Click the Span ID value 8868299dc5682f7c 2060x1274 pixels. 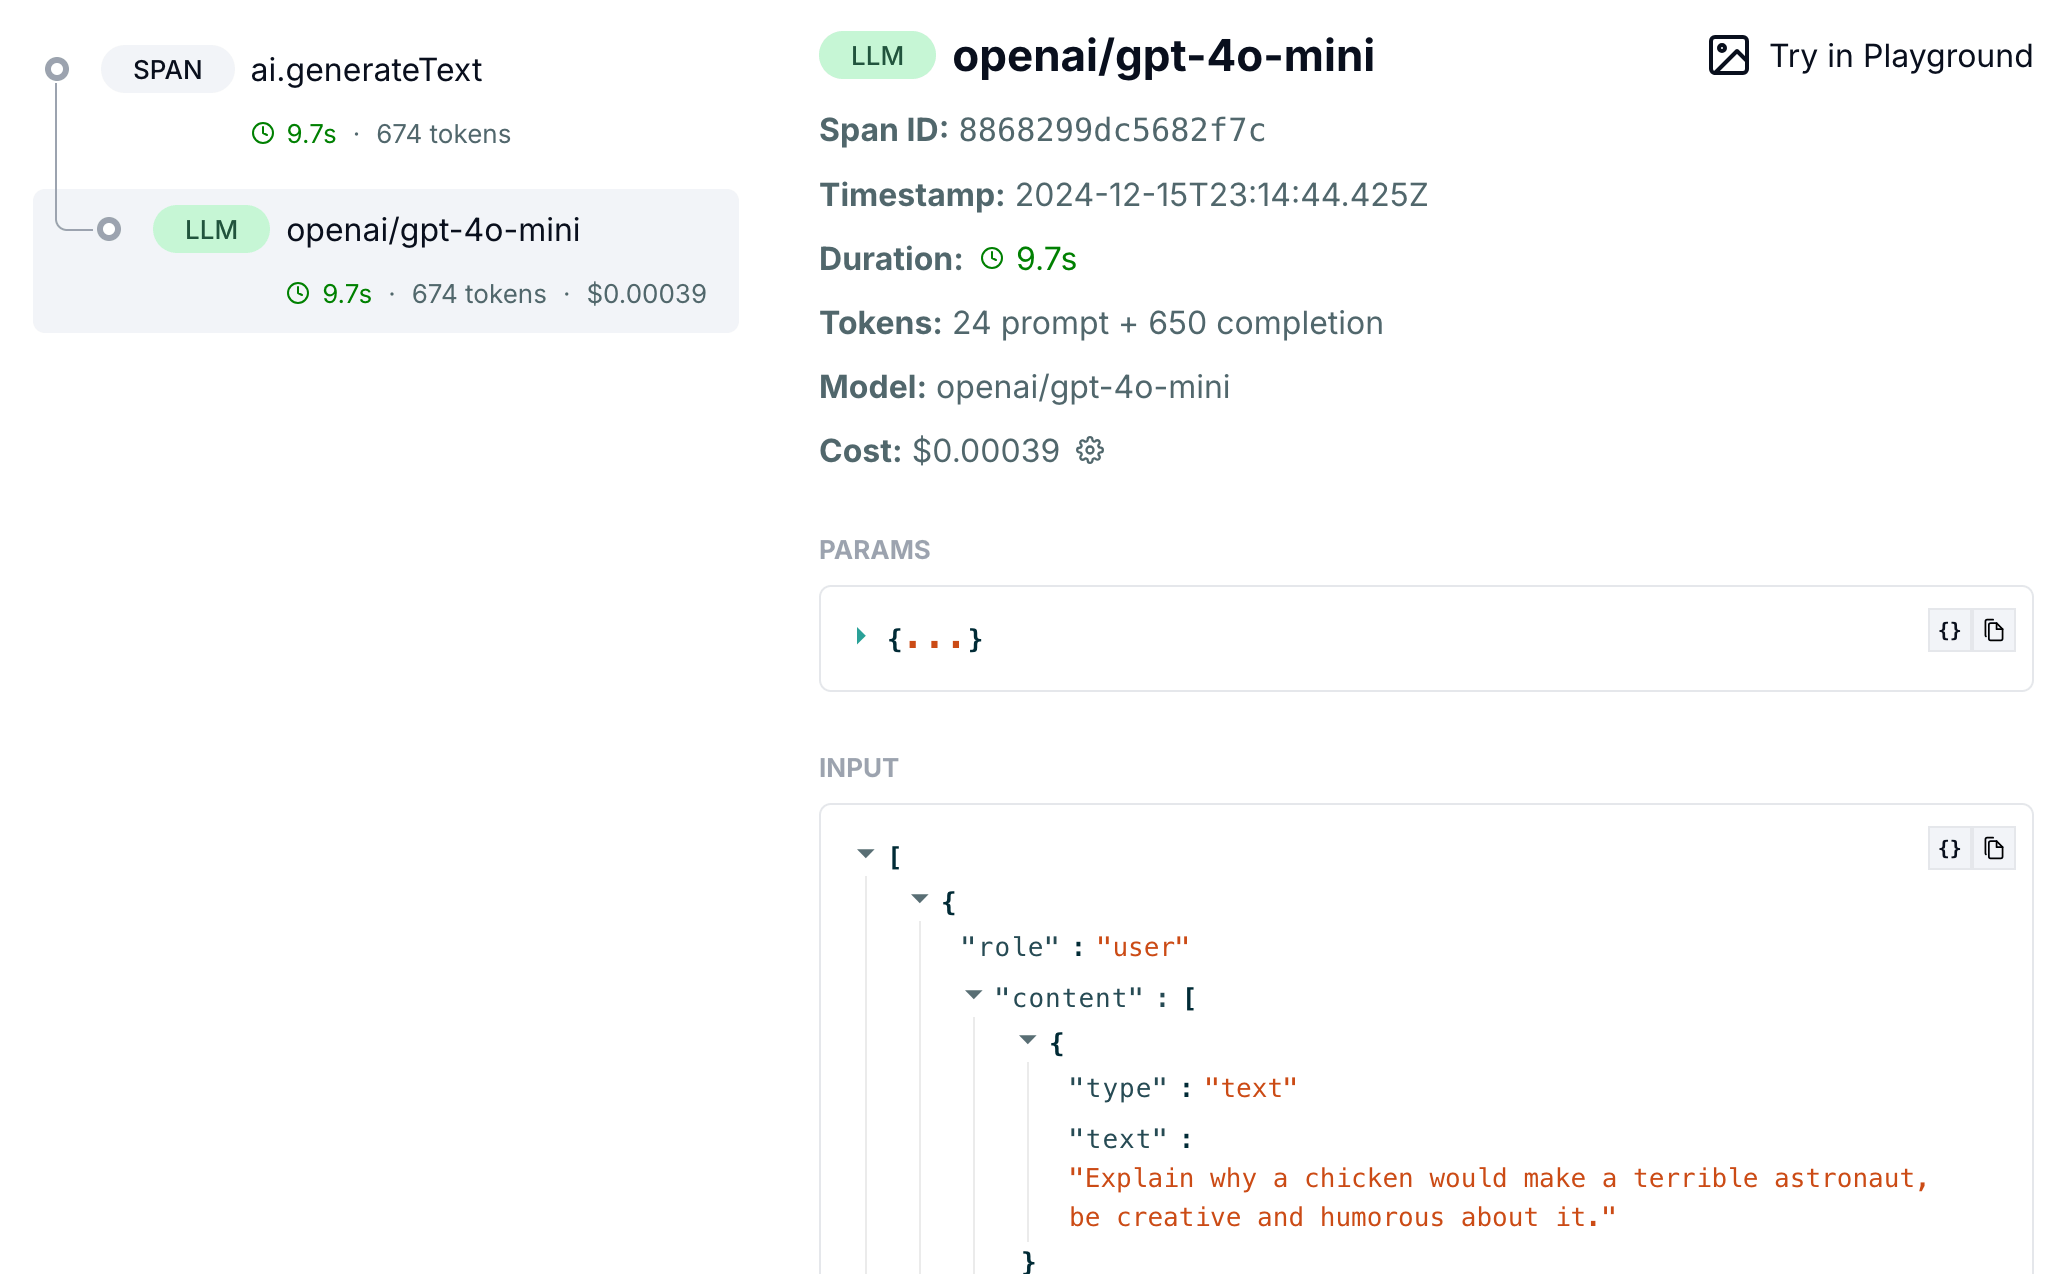coord(1112,131)
